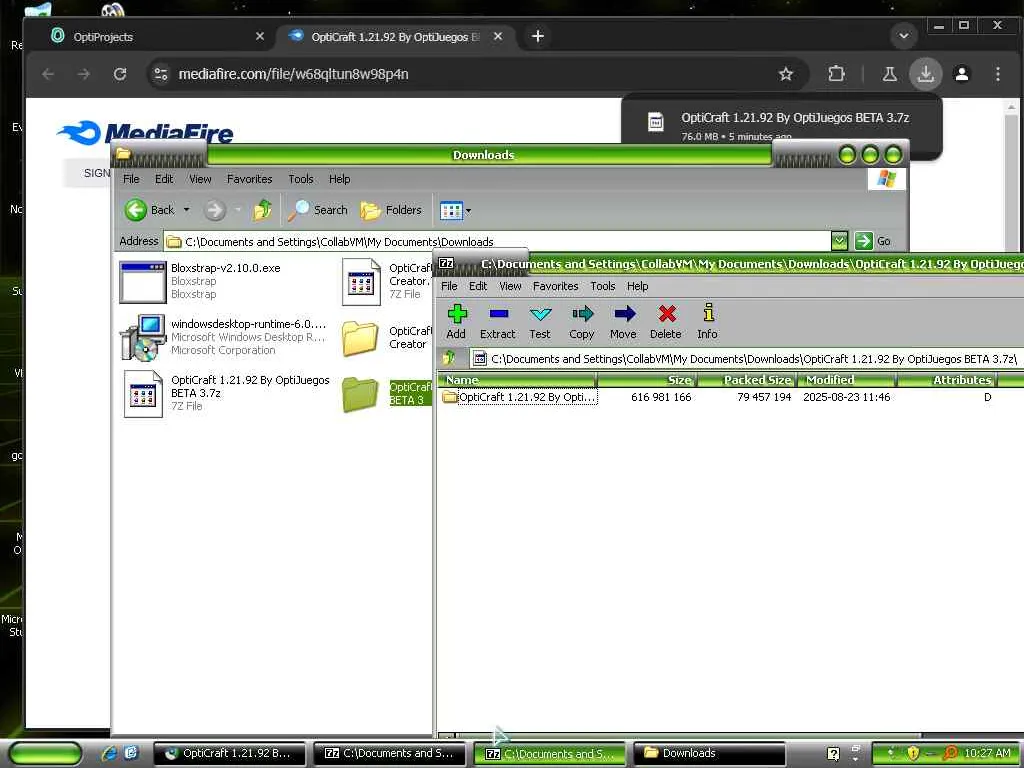This screenshot has width=1024, height=768.
Task: Click the Explorer Up folder icon
Action: pyautogui.click(x=263, y=210)
